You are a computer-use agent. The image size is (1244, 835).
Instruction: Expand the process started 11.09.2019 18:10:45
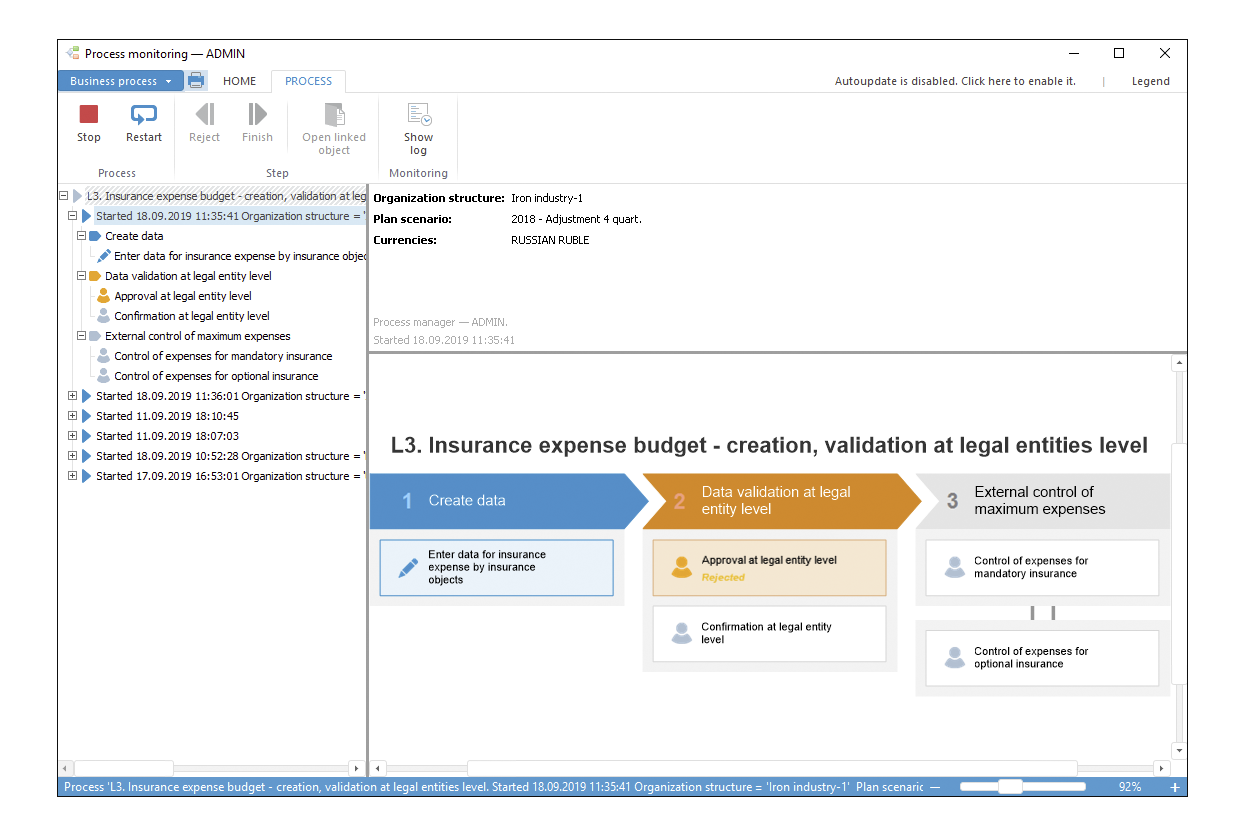coord(73,416)
